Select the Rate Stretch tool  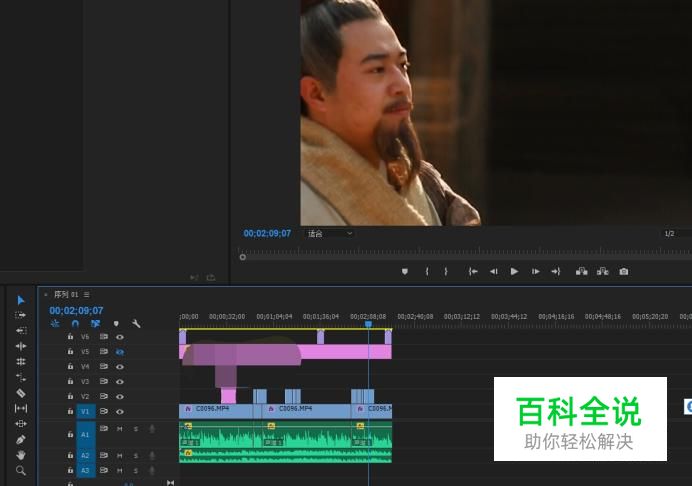click(x=21, y=377)
